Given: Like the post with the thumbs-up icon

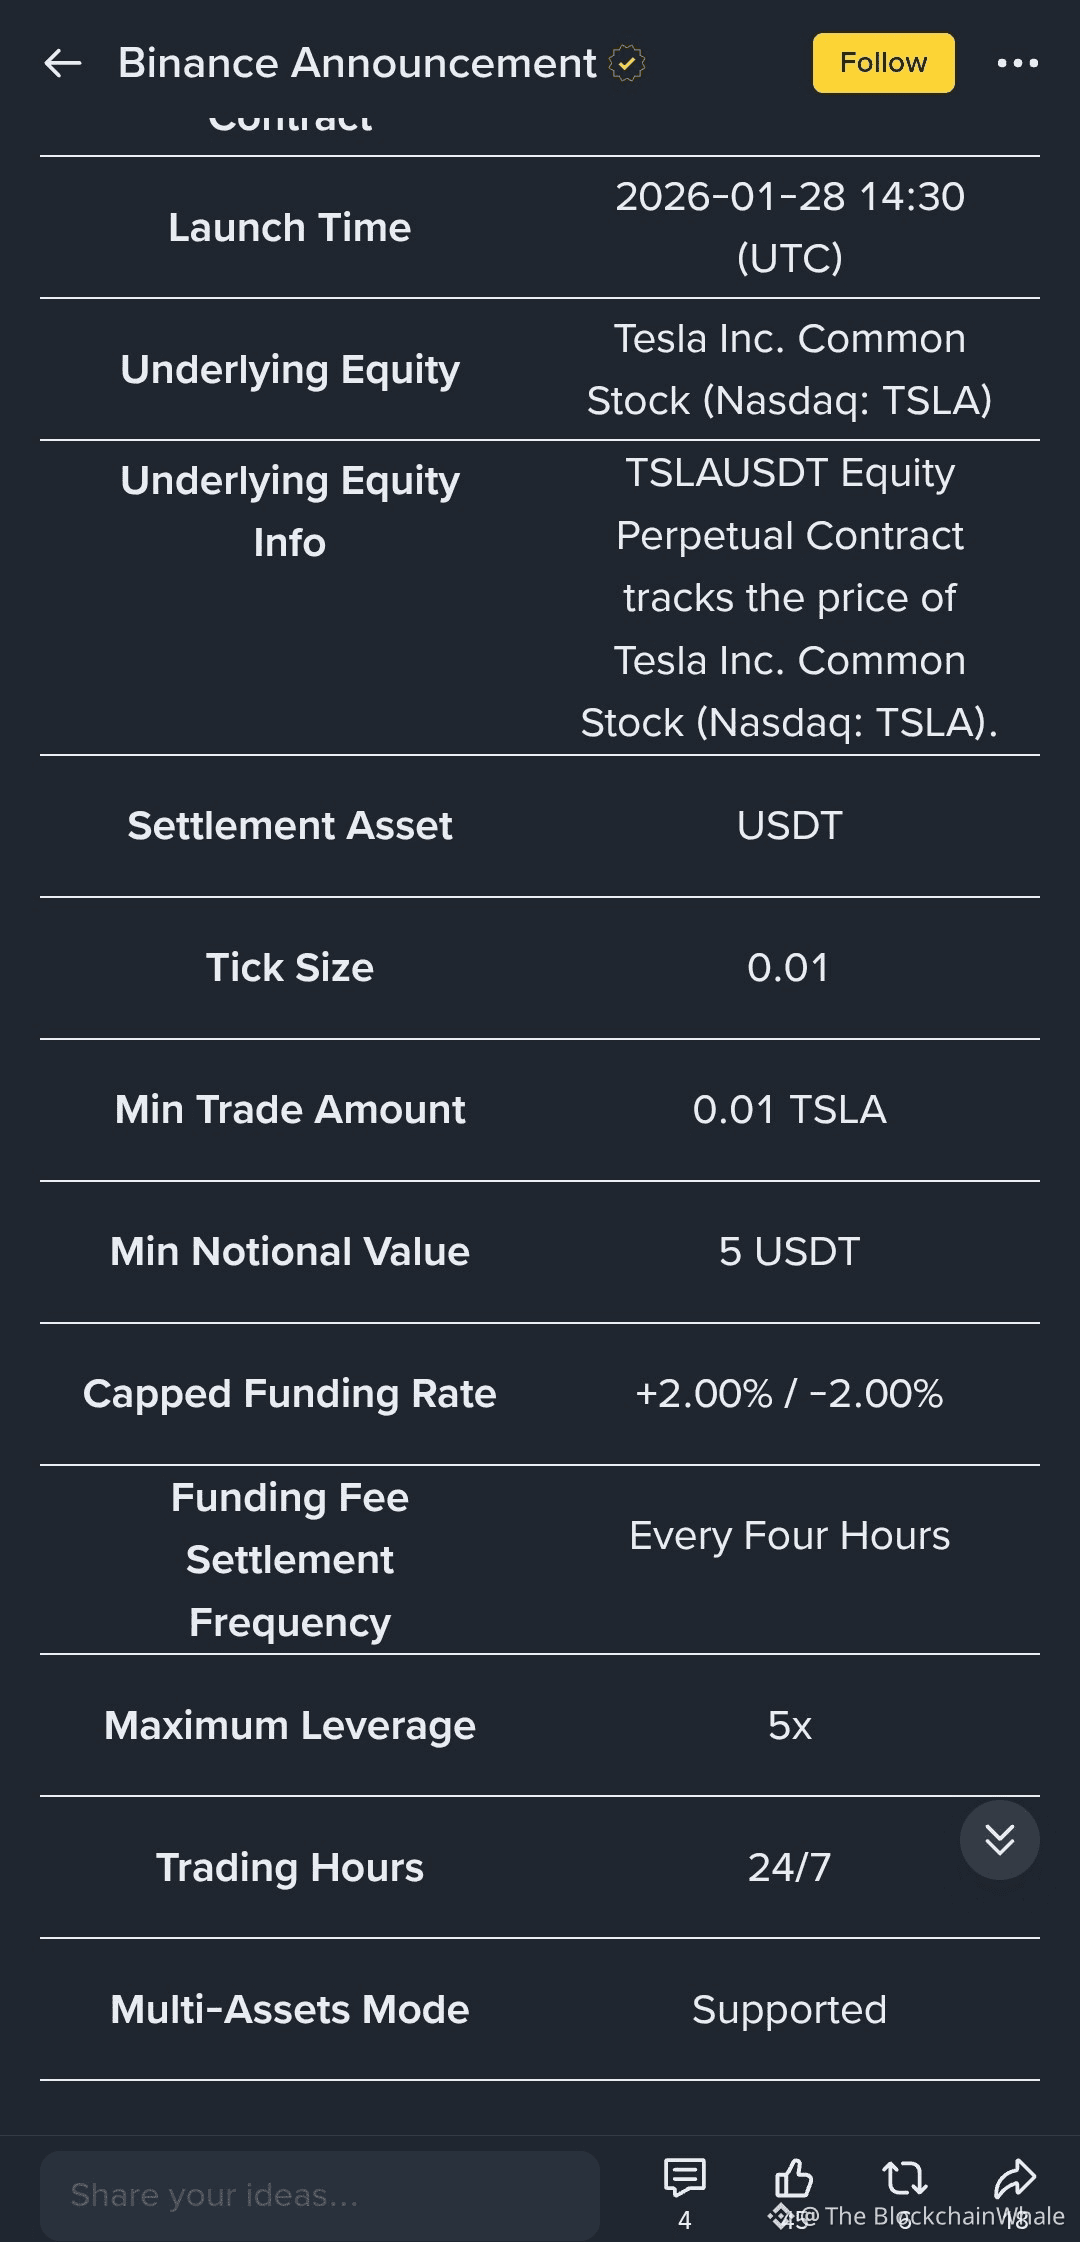Looking at the screenshot, I should (794, 2177).
